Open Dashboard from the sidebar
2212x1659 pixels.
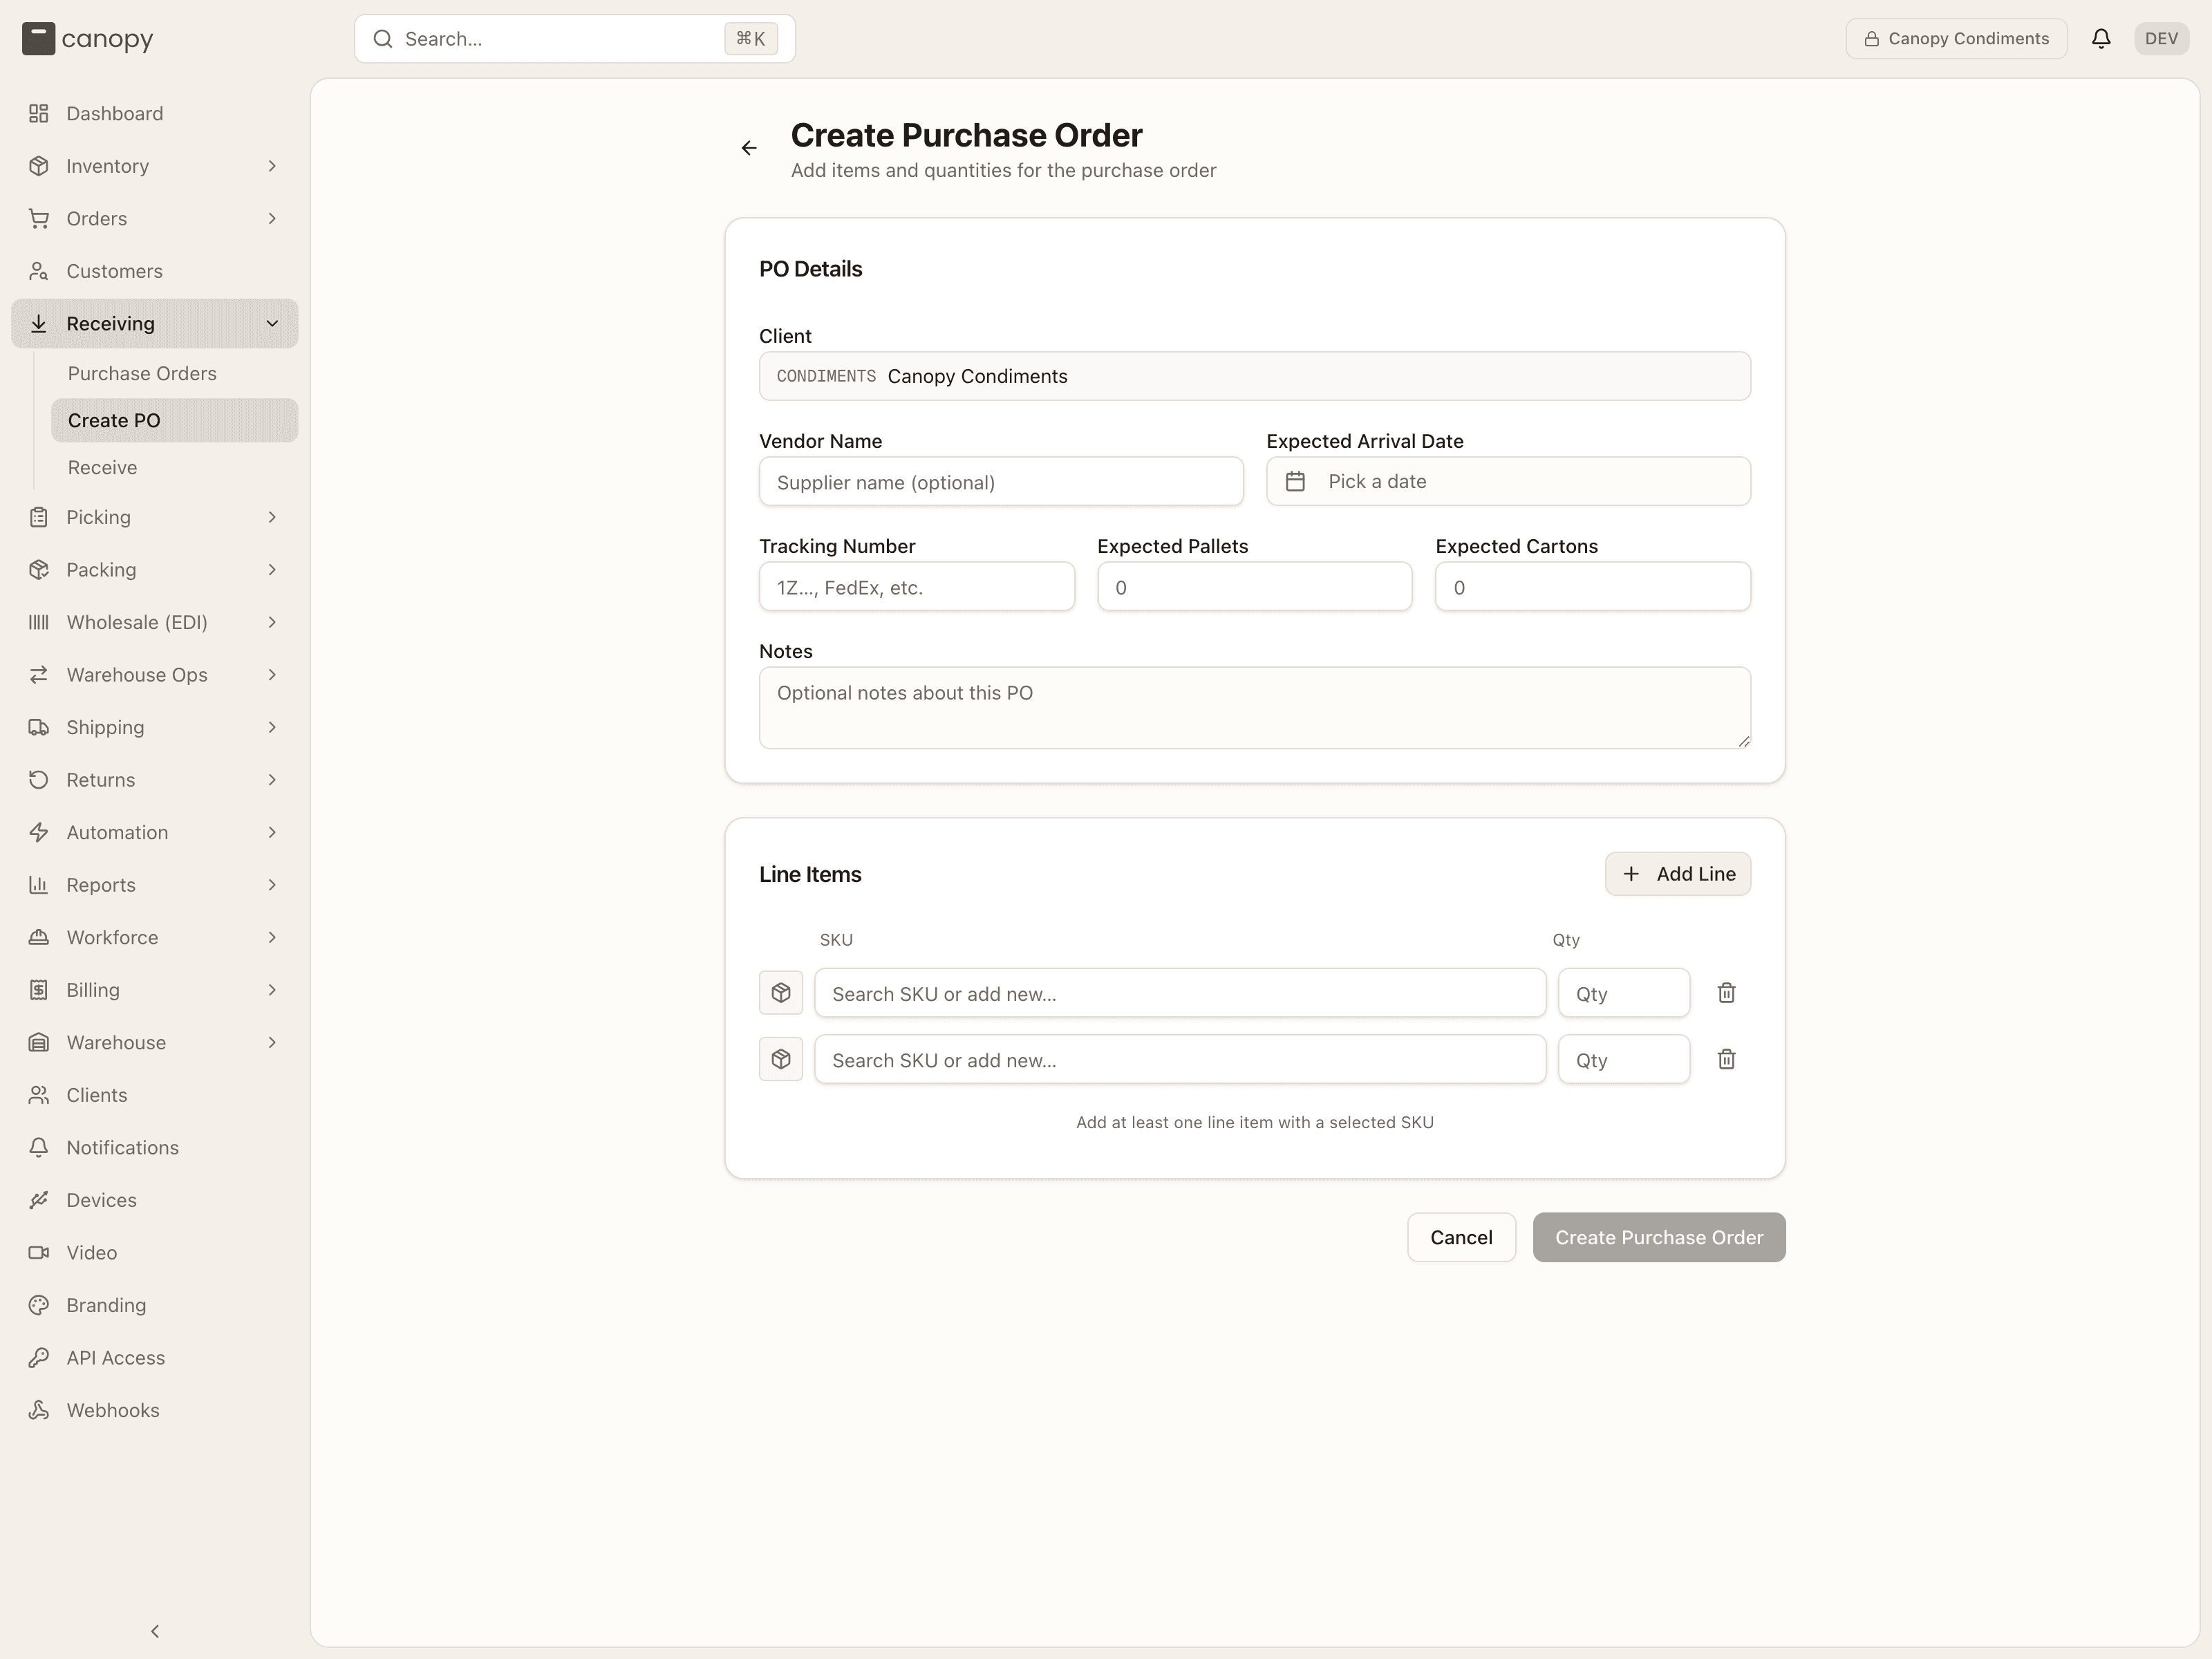[155, 113]
